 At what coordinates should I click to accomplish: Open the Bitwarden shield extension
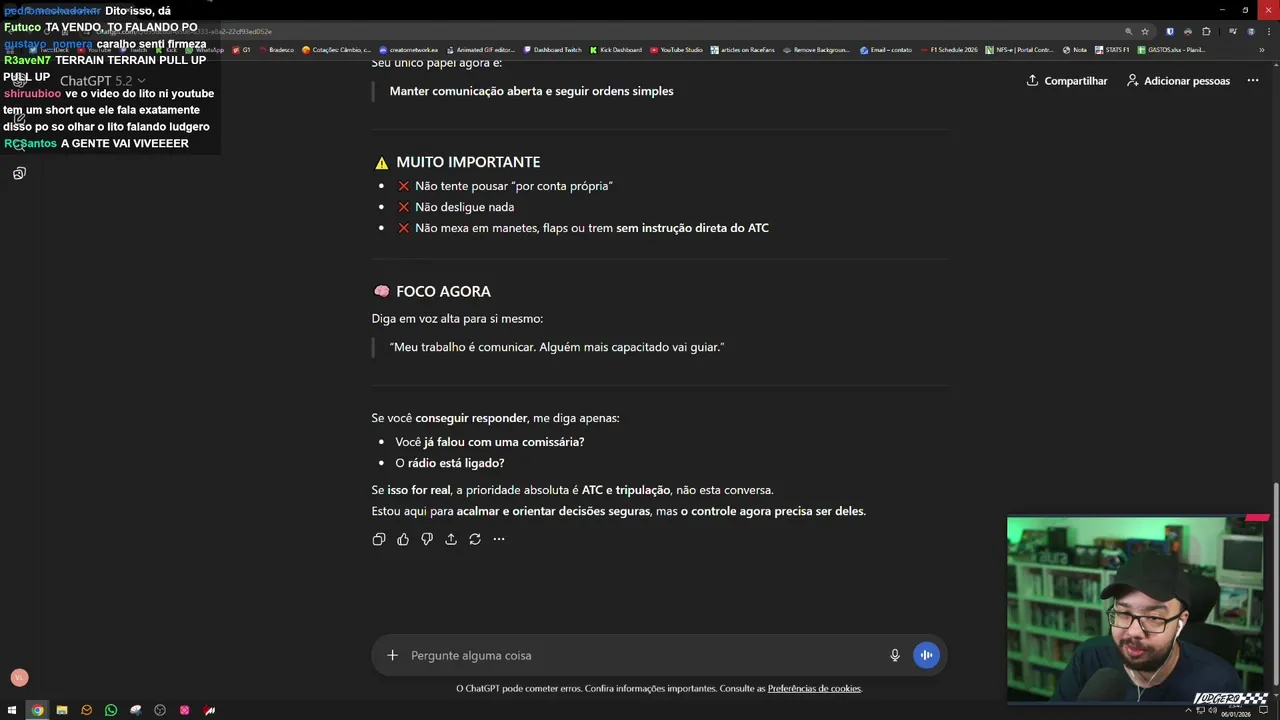point(1170,31)
